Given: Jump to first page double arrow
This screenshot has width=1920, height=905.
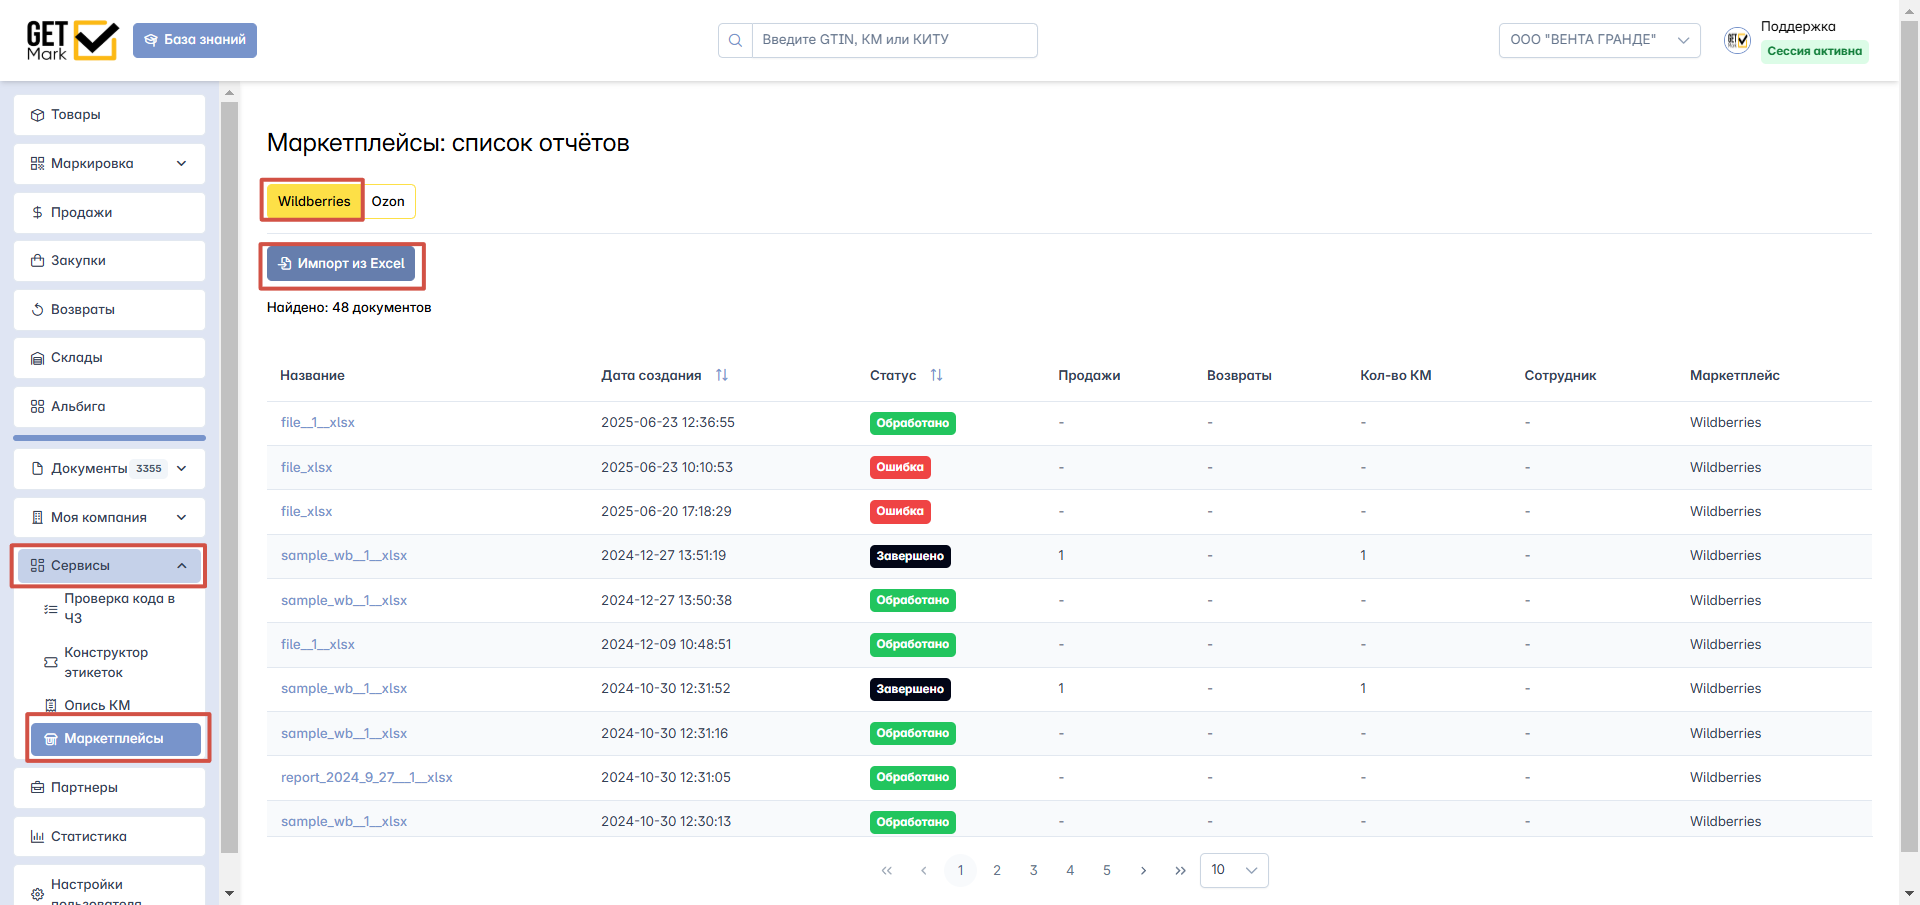Looking at the screenshot, I should point(887,870).
